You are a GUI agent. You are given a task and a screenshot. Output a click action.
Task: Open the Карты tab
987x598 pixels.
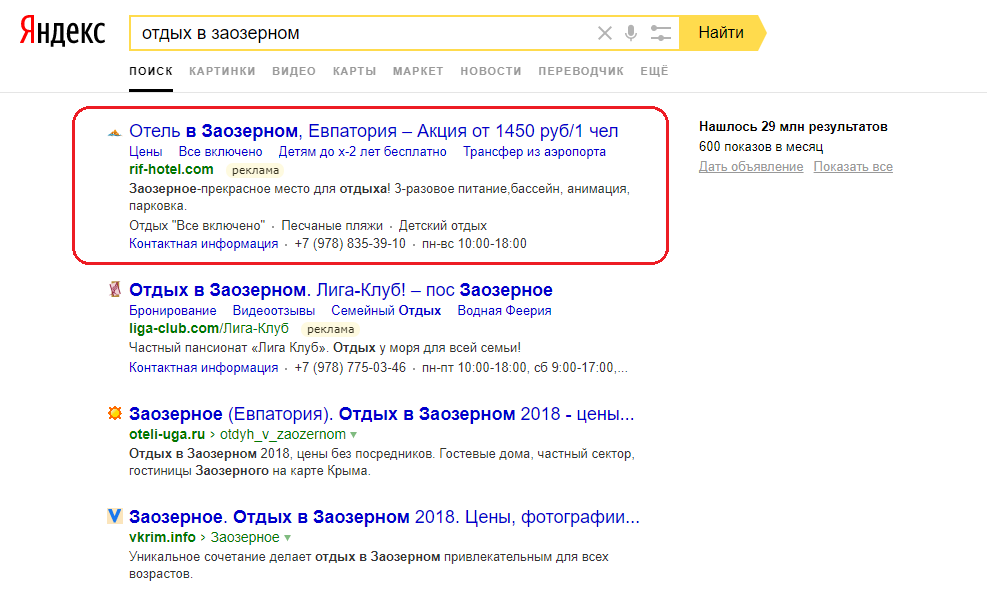pos(354,71)
